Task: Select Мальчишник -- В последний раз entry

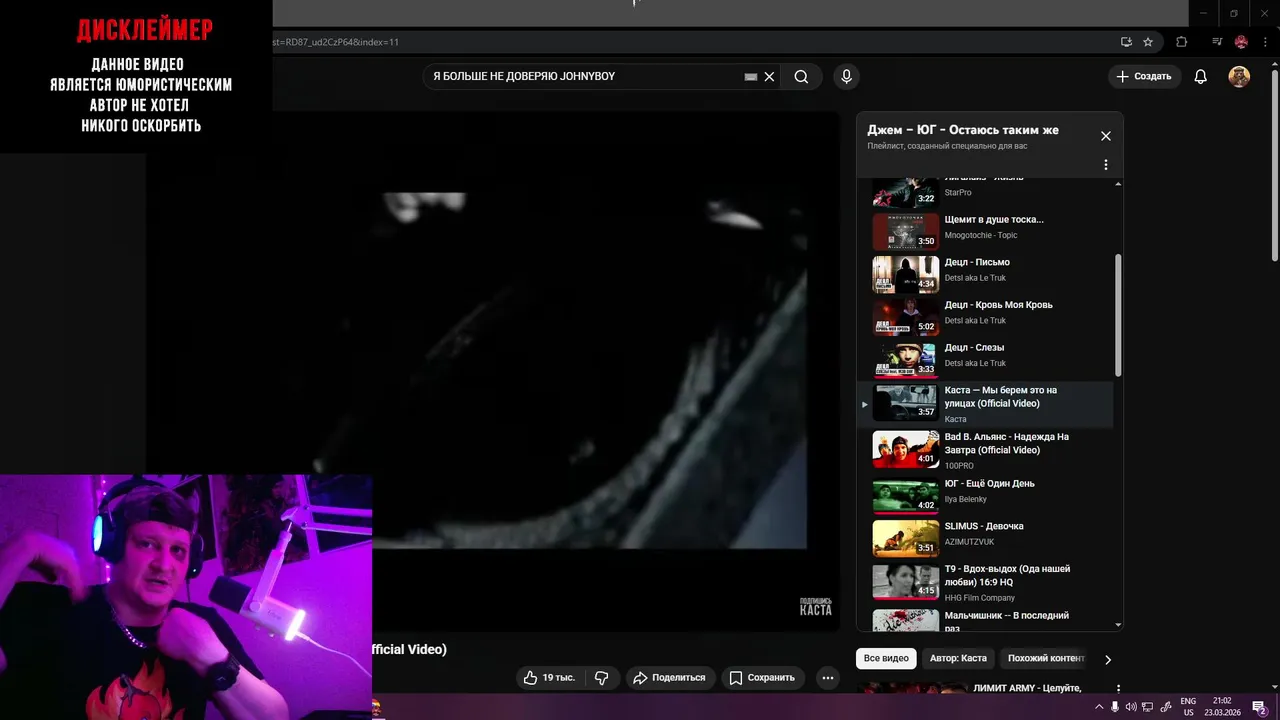Action: click(x=985, y=619)
